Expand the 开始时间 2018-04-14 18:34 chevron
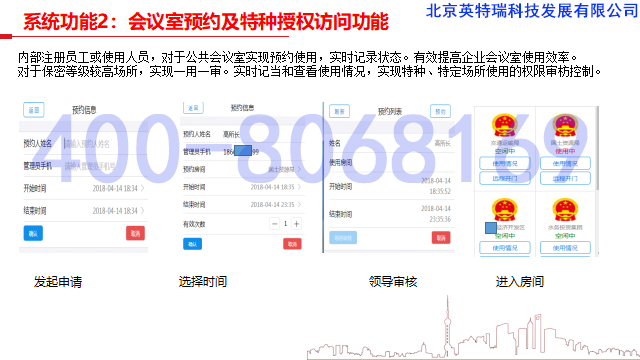Screen dimensions: 640x360 pos(142,188)
